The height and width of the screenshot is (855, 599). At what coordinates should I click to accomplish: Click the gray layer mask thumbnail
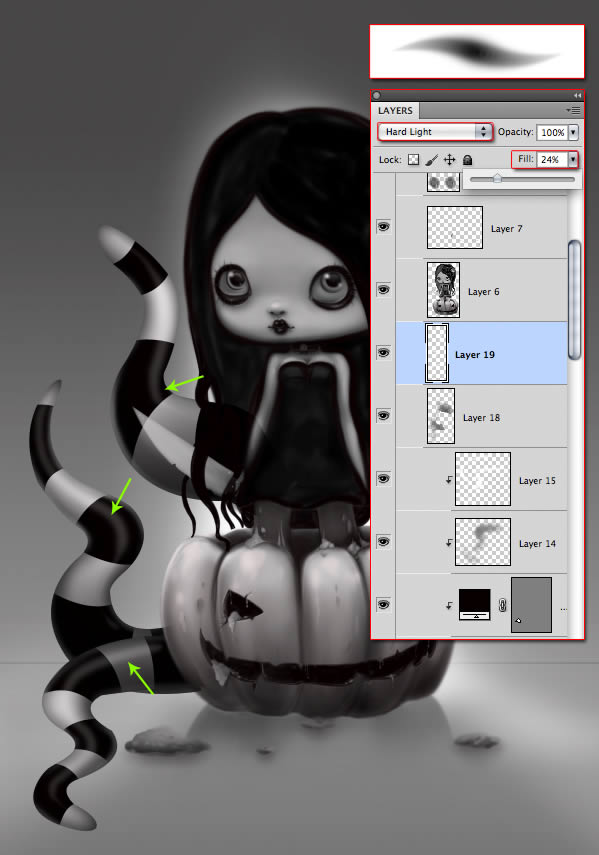click(x=531, y=605)
